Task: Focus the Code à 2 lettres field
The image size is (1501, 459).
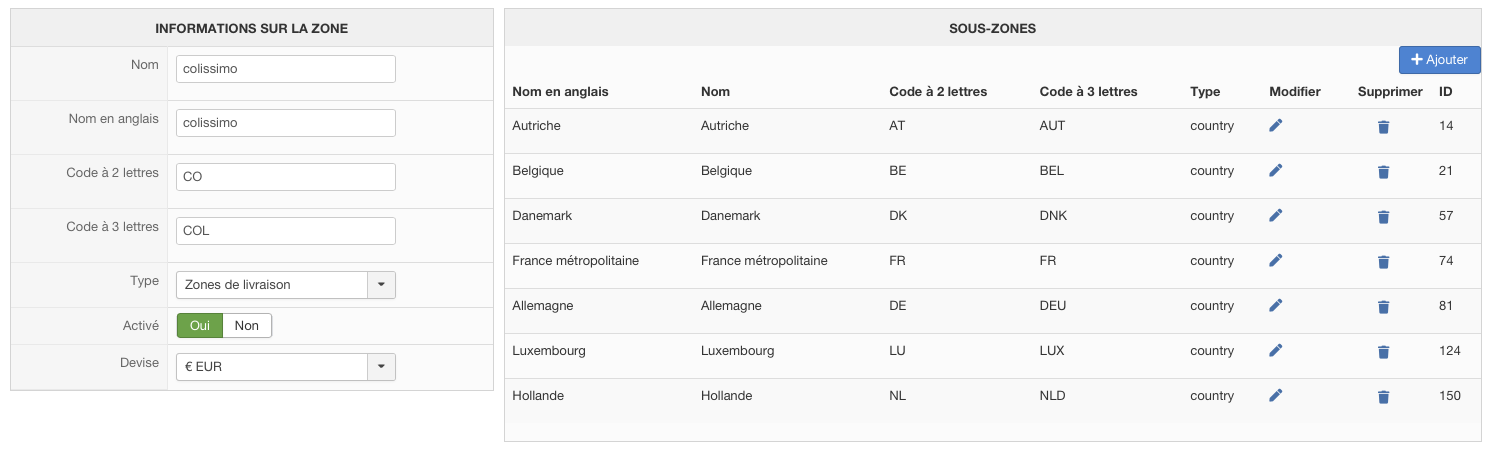Action: [285, 177]
